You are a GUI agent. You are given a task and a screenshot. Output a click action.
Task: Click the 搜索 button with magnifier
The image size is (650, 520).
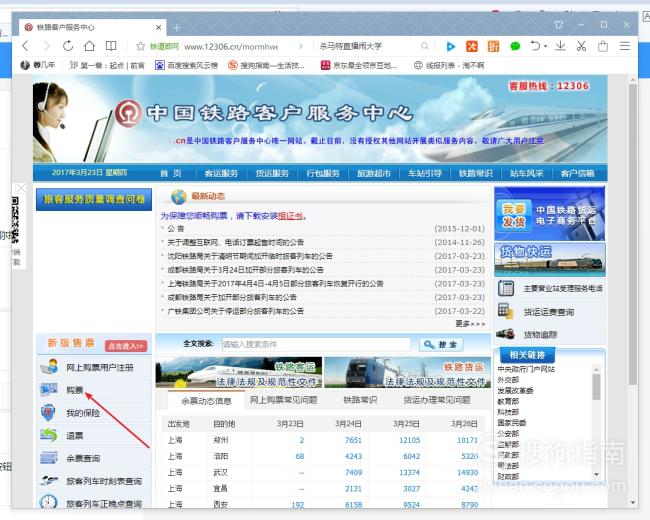441,345
